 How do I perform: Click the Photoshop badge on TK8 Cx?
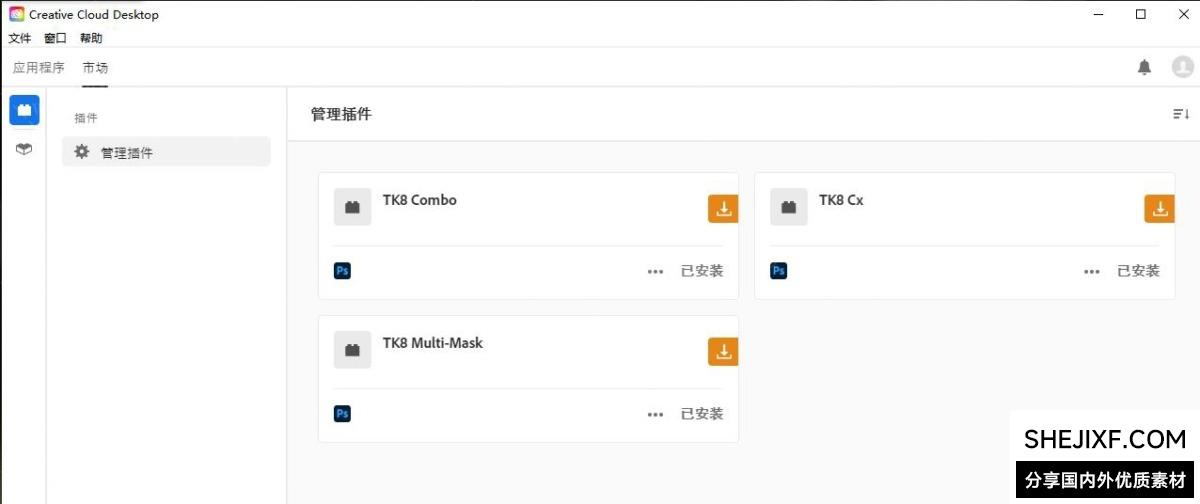point(778,270)
